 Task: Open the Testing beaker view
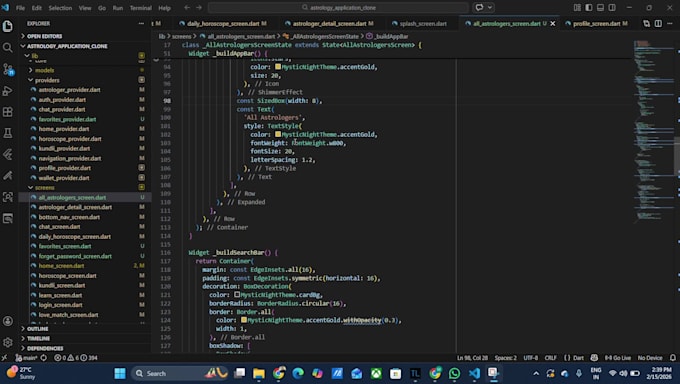[x=7, y=133]
